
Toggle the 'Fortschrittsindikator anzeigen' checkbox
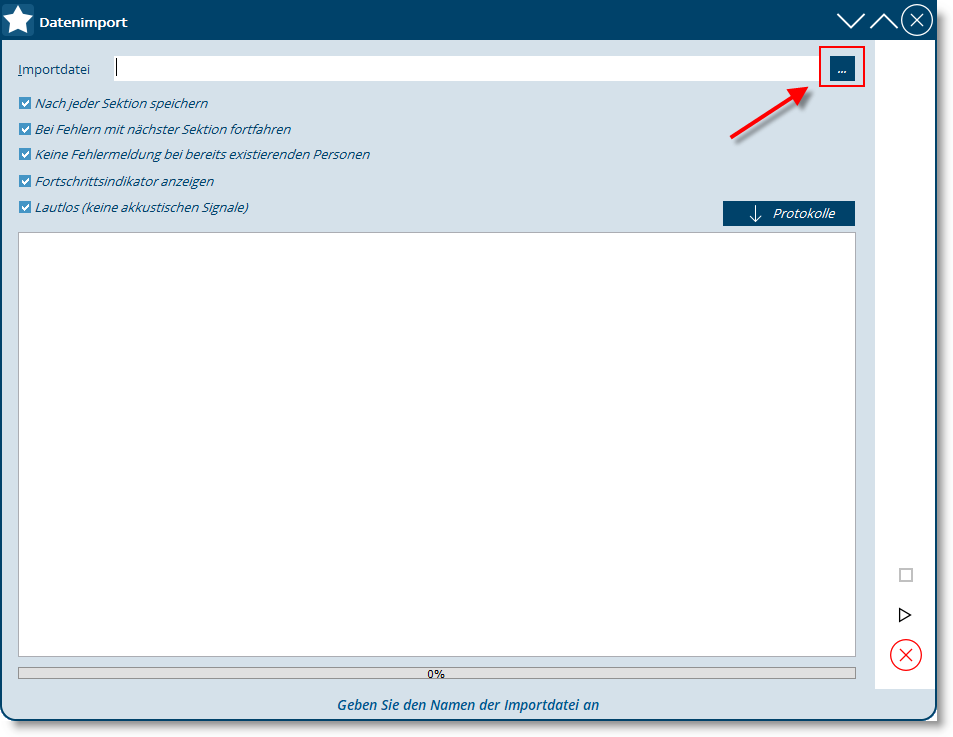[x=26, y=182]
